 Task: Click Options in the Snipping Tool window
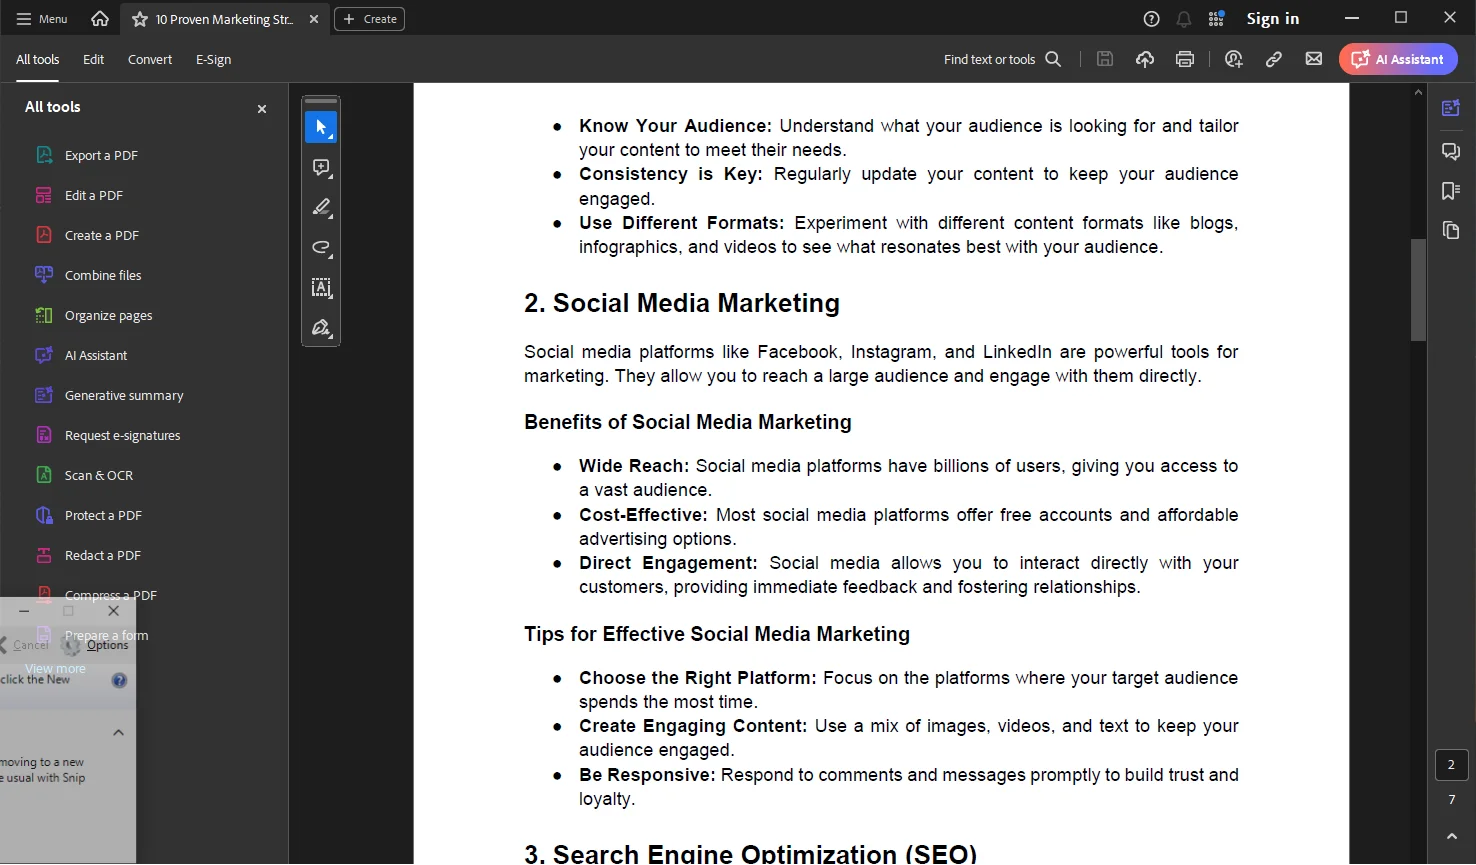click(x=97, y=645)
